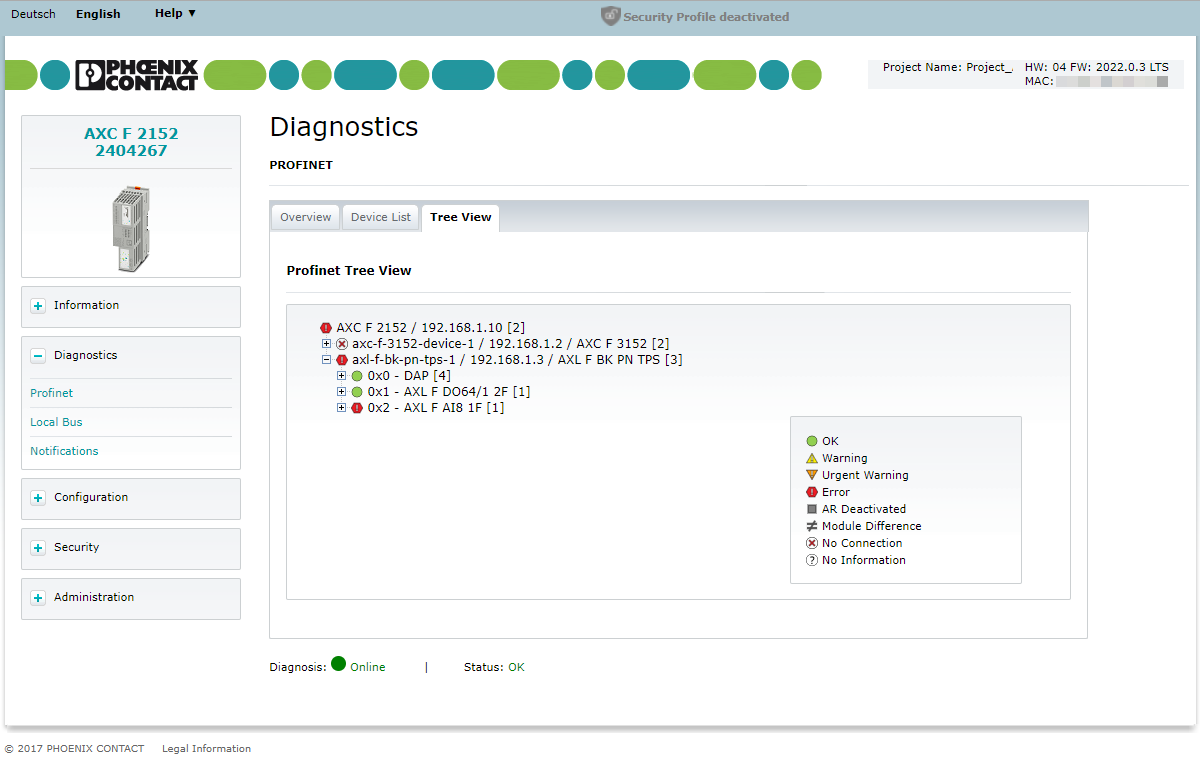Image resolution: width=1200 pixels, height=760 pixels.
Task: Open the Help dropdown menu
Action: [x=175, y=13]
